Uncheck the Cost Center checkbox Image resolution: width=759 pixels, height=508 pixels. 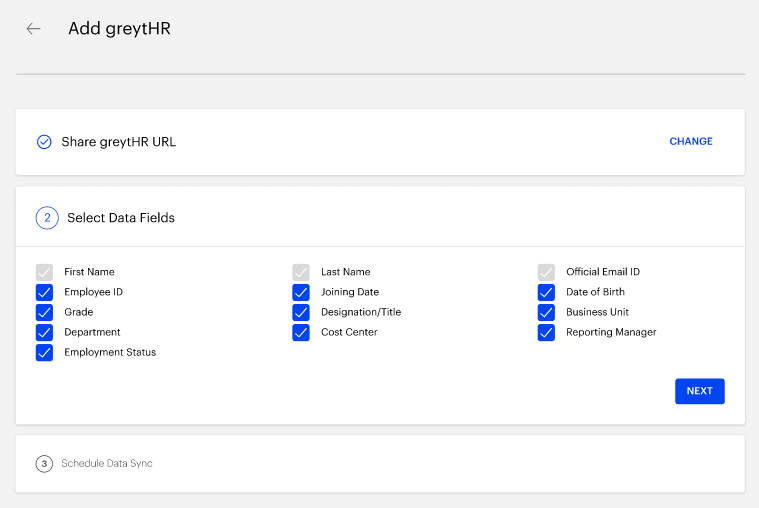(x=301, y=332)
